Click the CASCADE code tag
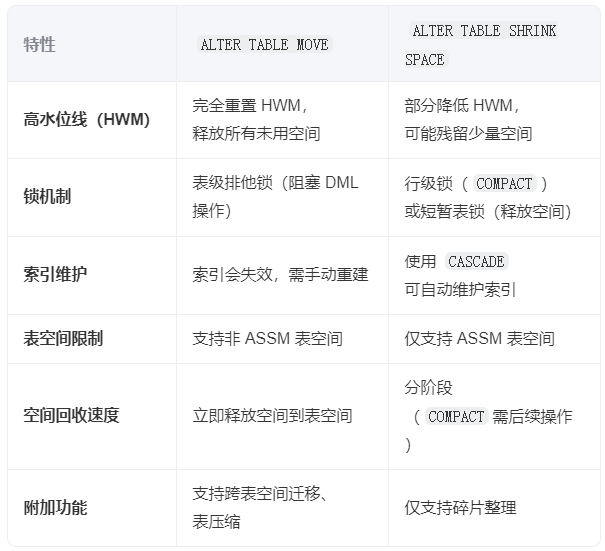The height and width of the screenshot is (551, 605). coord(476,261)
